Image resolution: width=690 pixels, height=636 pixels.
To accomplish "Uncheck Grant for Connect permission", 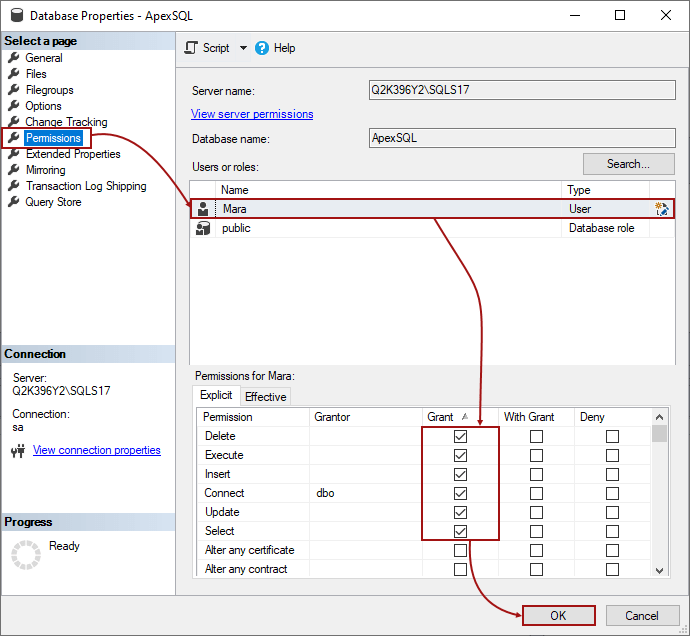I will (x=460, y=493).
